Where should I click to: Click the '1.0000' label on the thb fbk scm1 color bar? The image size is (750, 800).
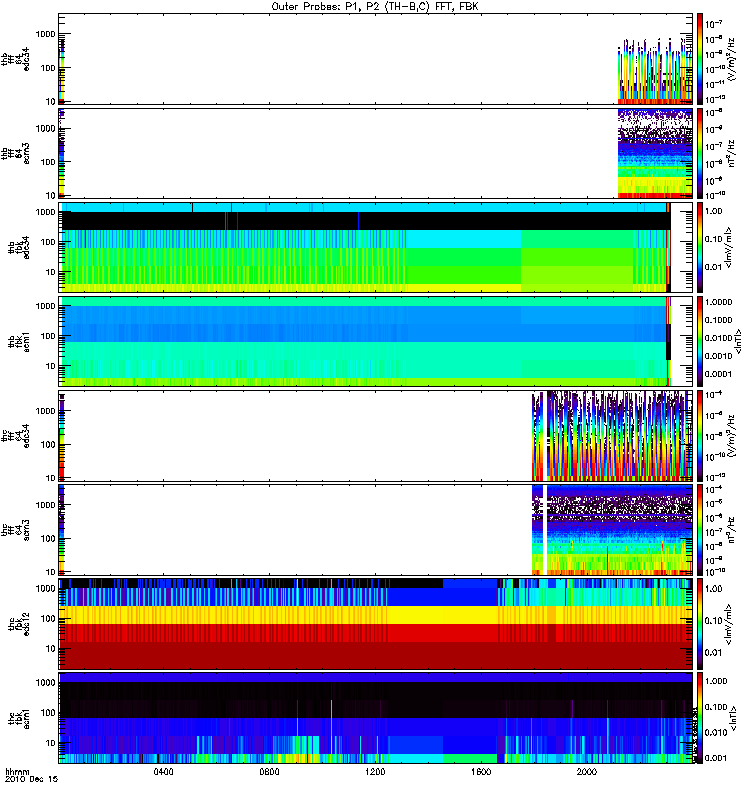click(x=718, y=302)
